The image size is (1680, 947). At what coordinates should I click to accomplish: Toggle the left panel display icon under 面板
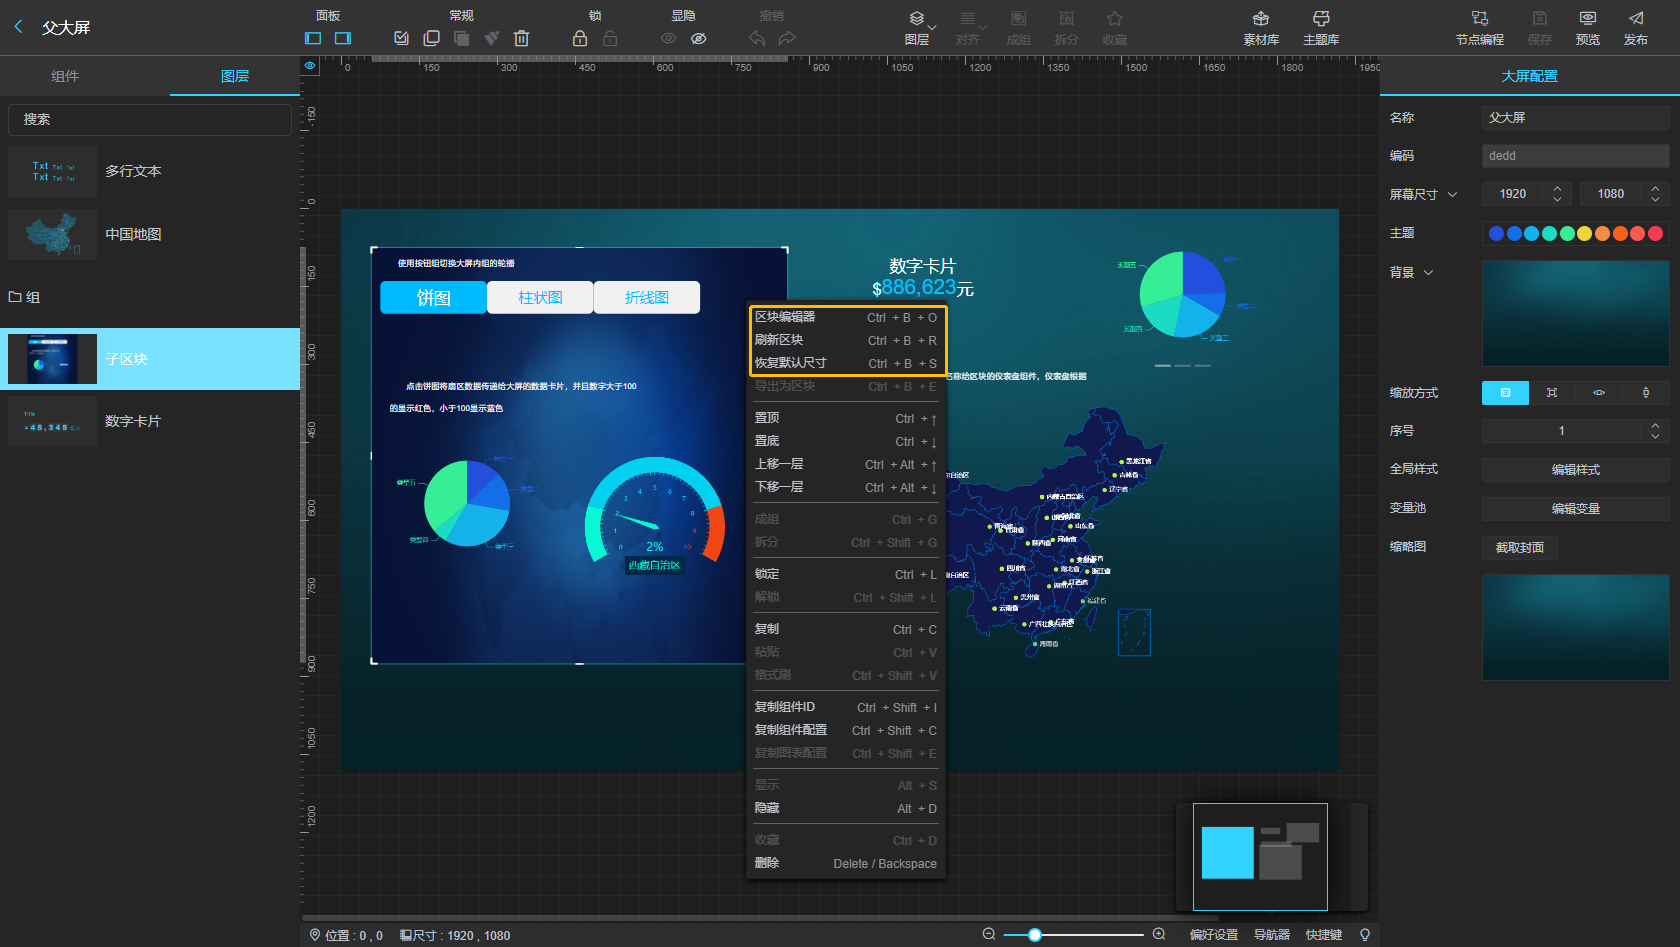pyautogui.click(x=313, y=38)
